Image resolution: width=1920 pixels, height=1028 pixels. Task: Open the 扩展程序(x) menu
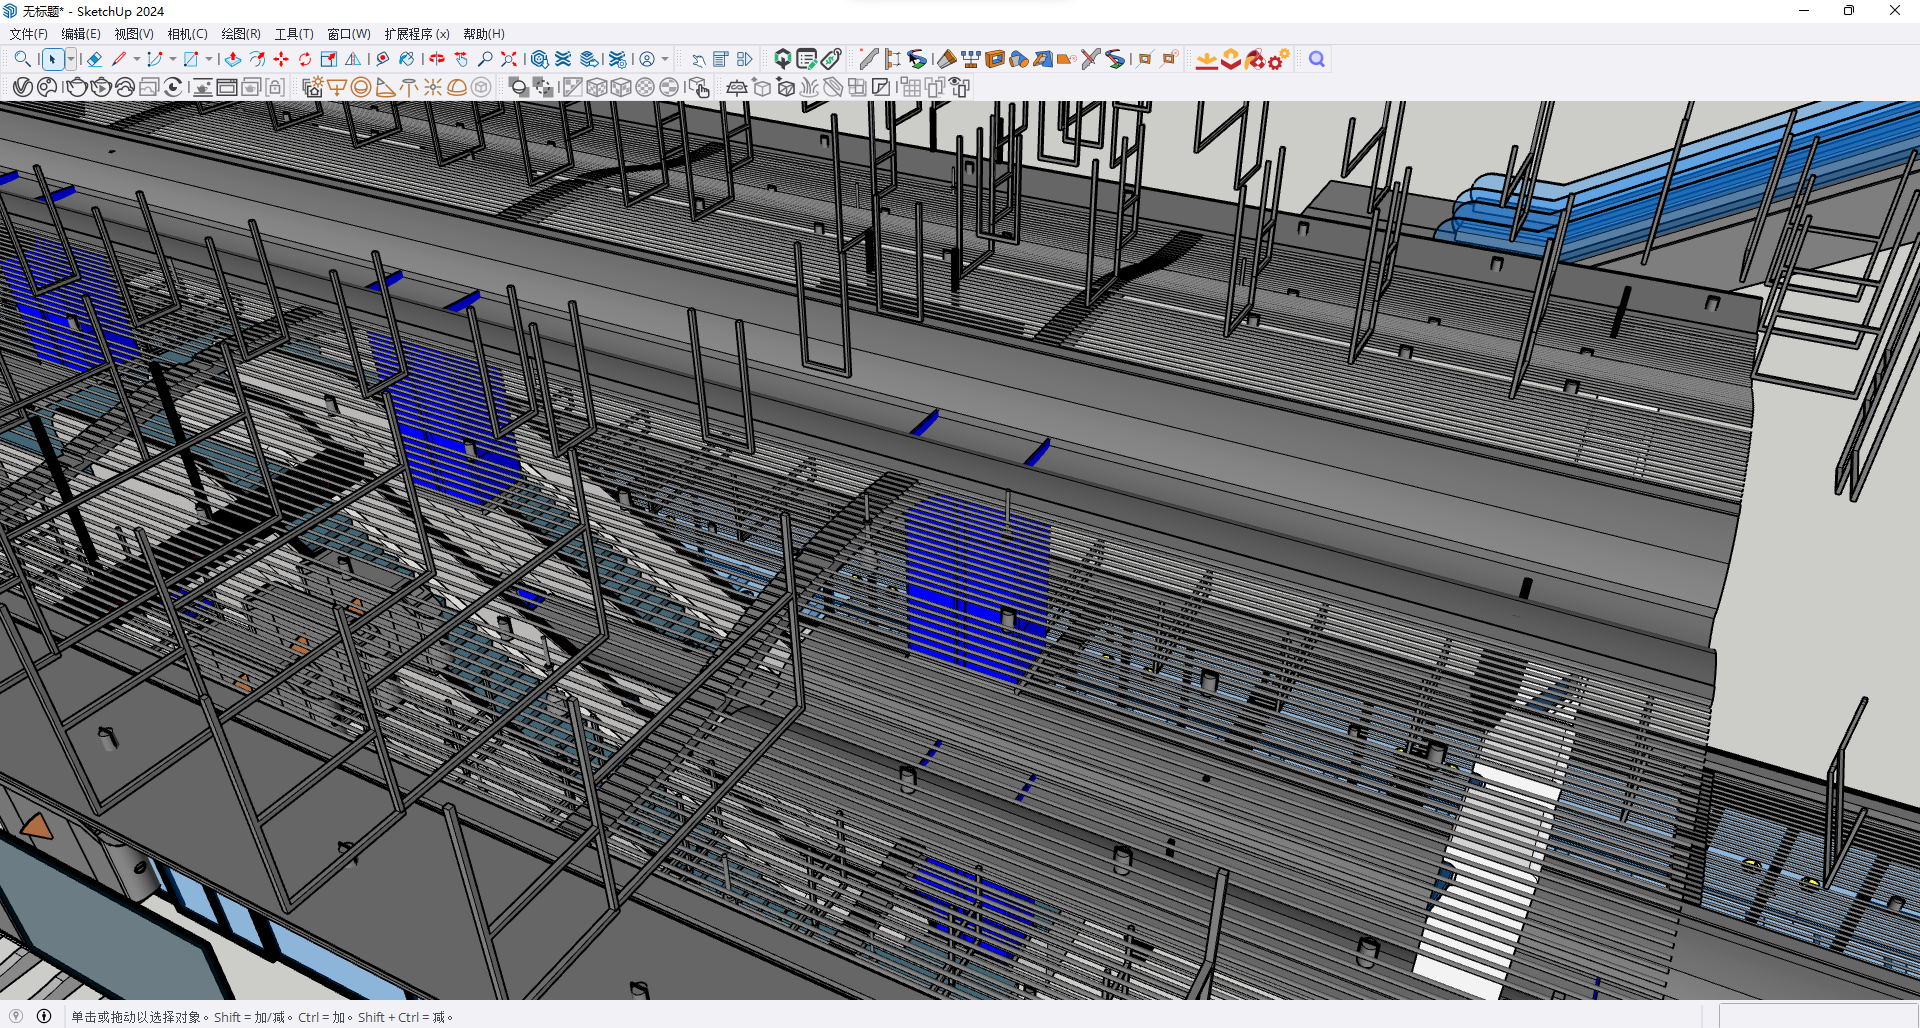(x=416, y=34)
